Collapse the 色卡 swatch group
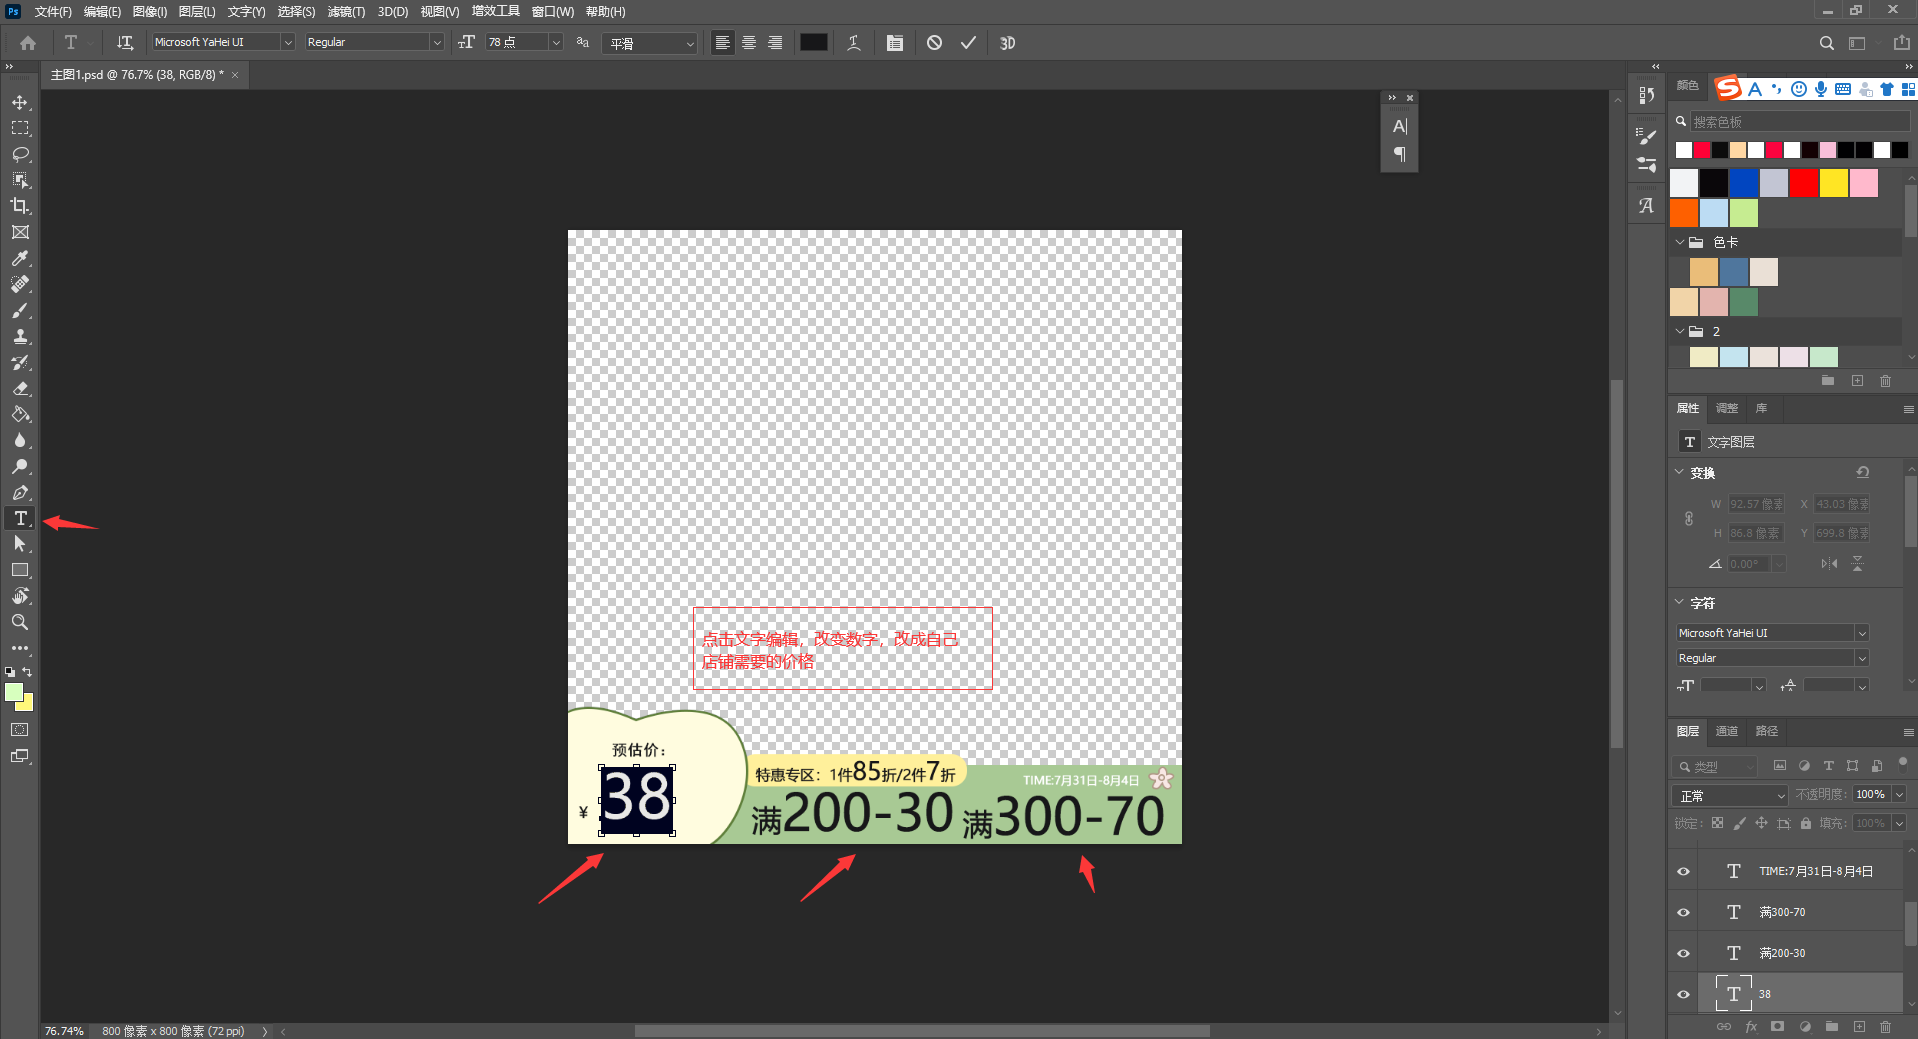This screenshot has height=1039, width=1918. pos(1680,242)
